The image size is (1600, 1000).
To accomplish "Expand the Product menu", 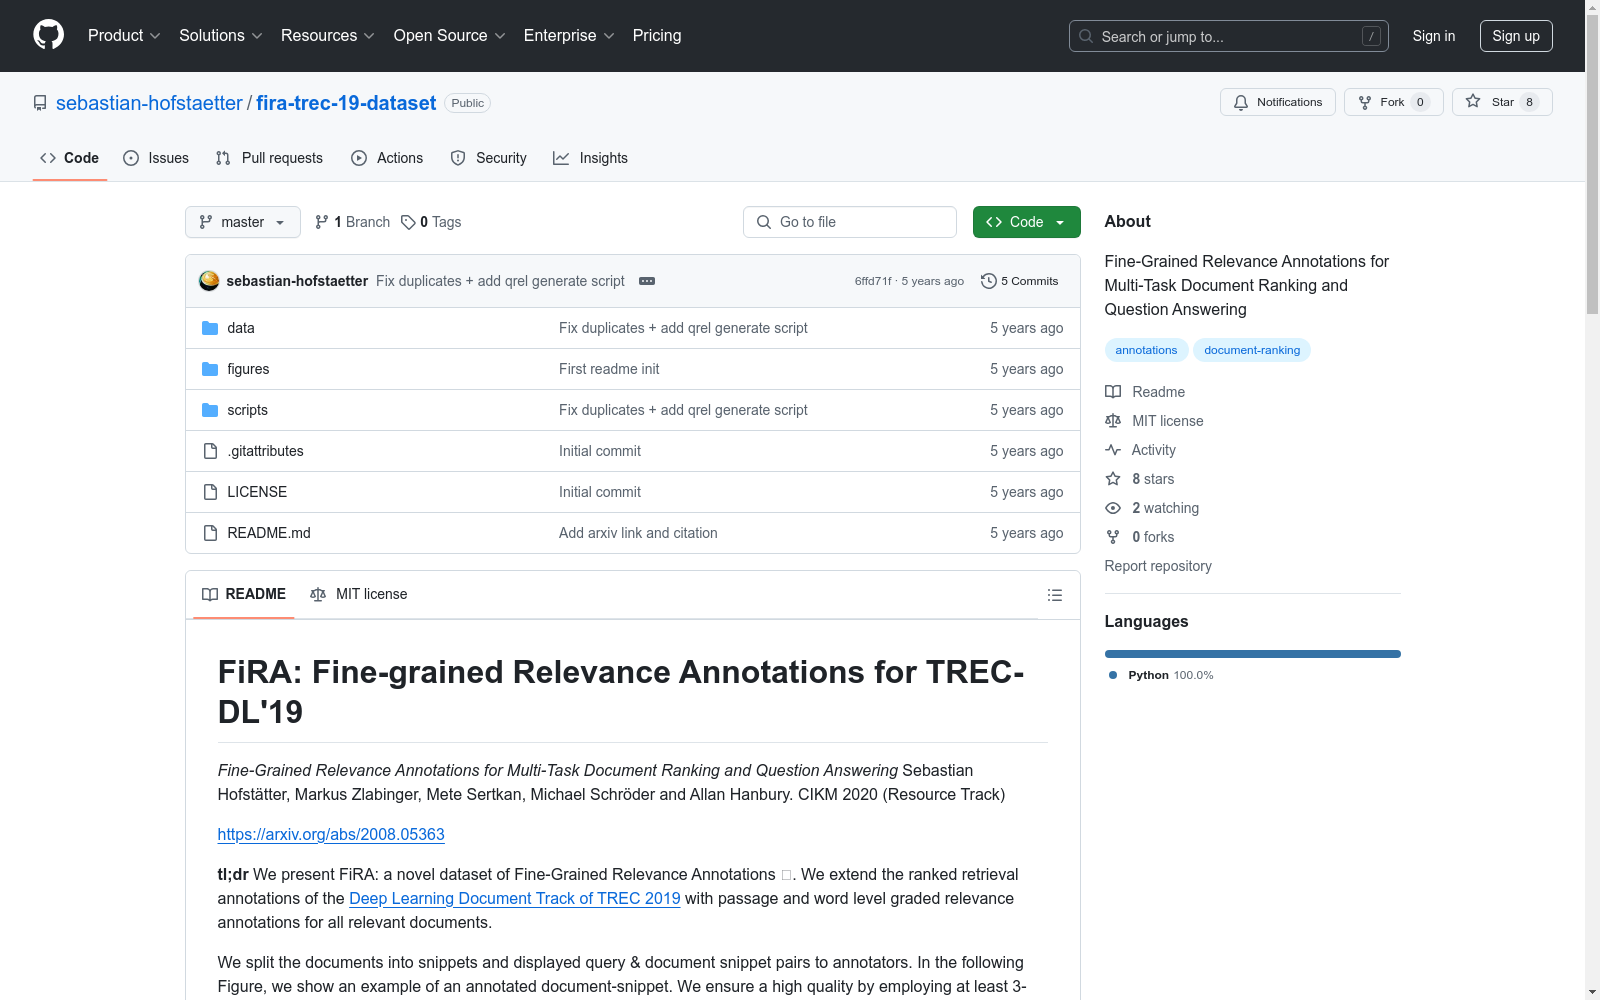I will 124,36.
